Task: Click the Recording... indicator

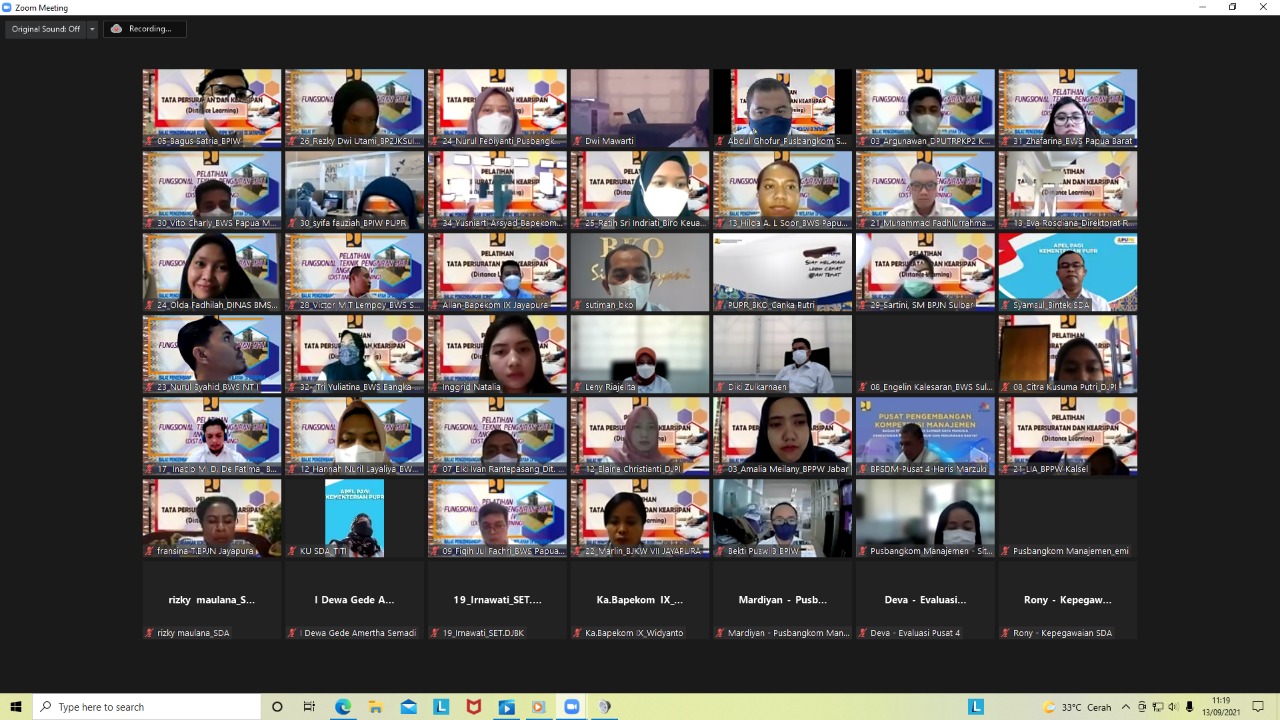Action: (x=145, y=29)
